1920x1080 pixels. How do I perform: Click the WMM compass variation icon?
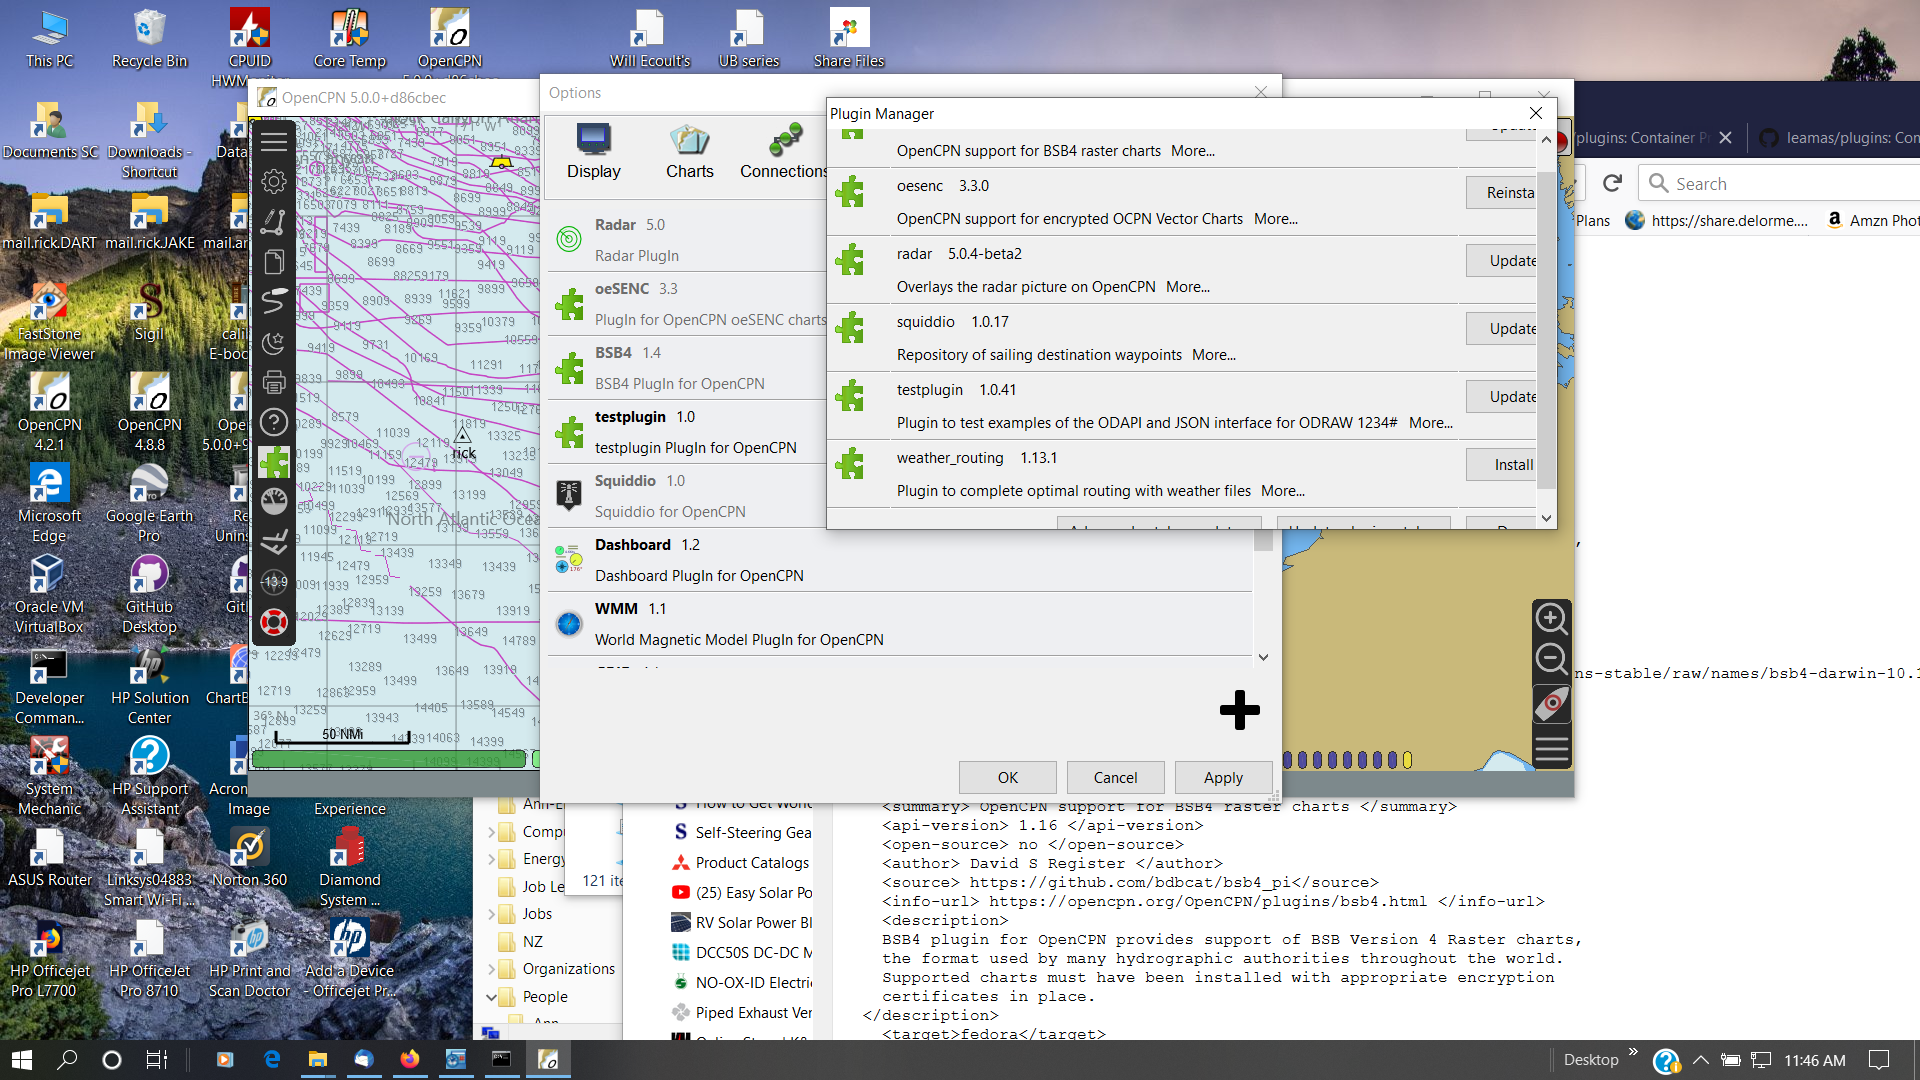pyautogui.click(x=274, y=581)
